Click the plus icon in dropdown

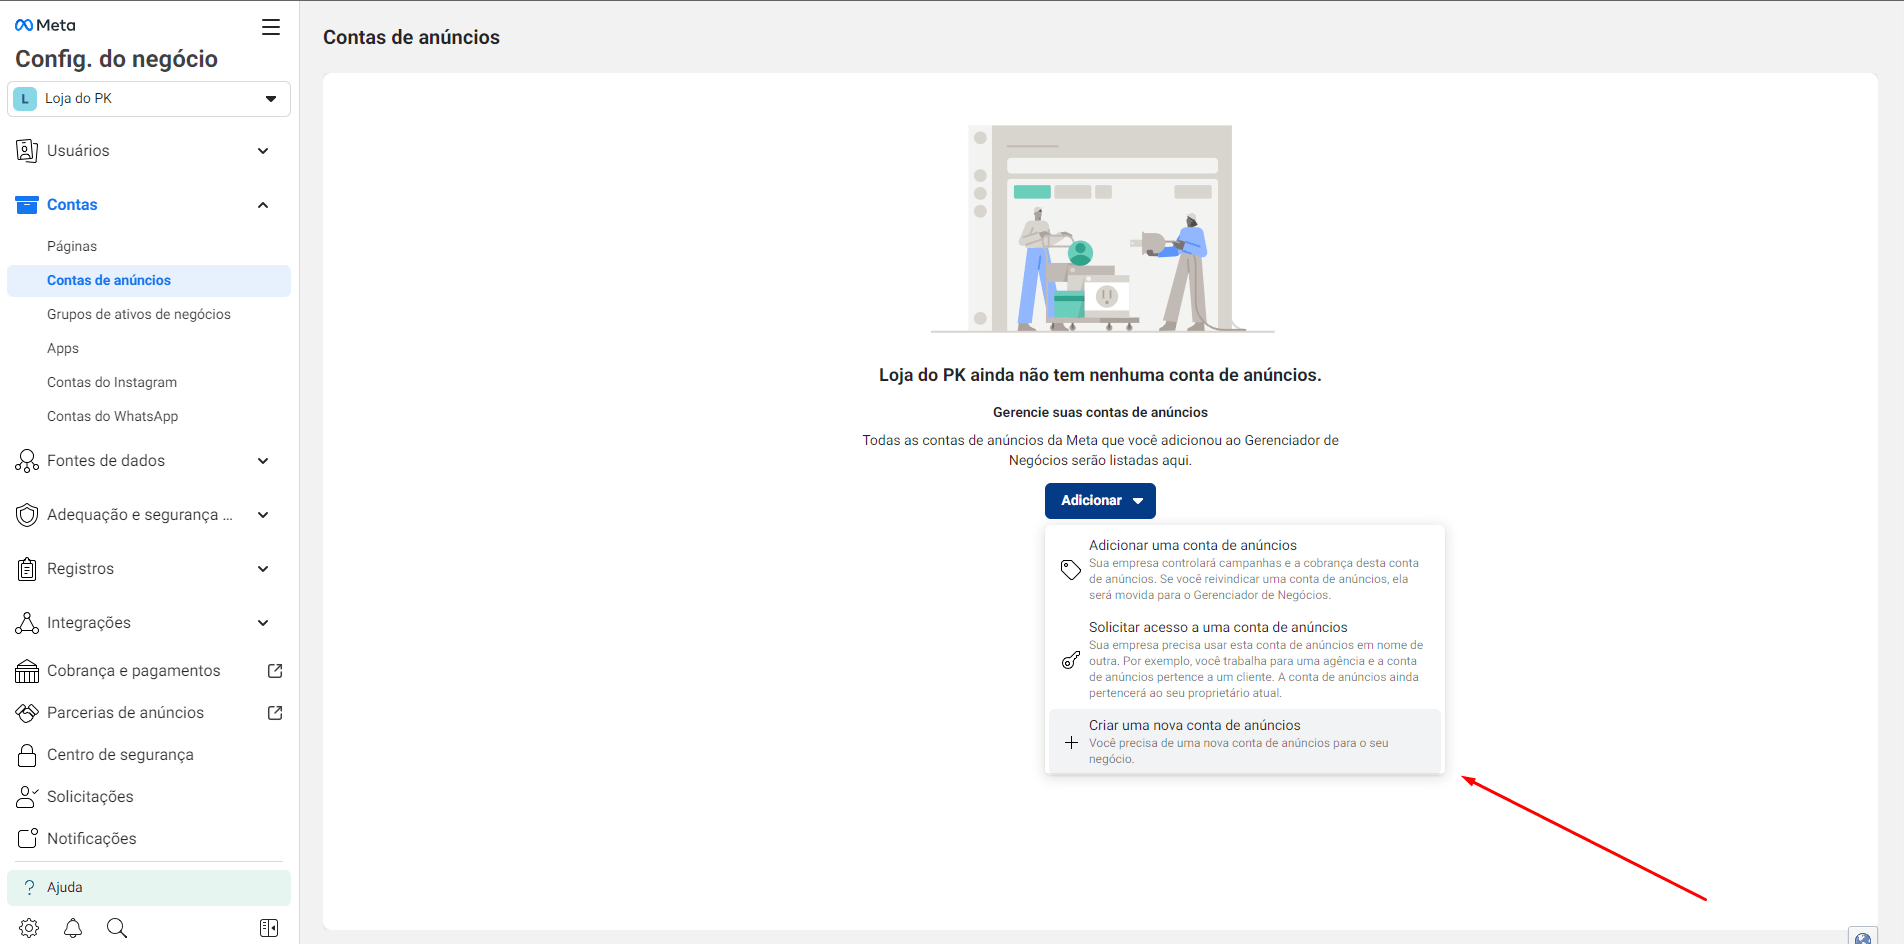click(1071, 743)
